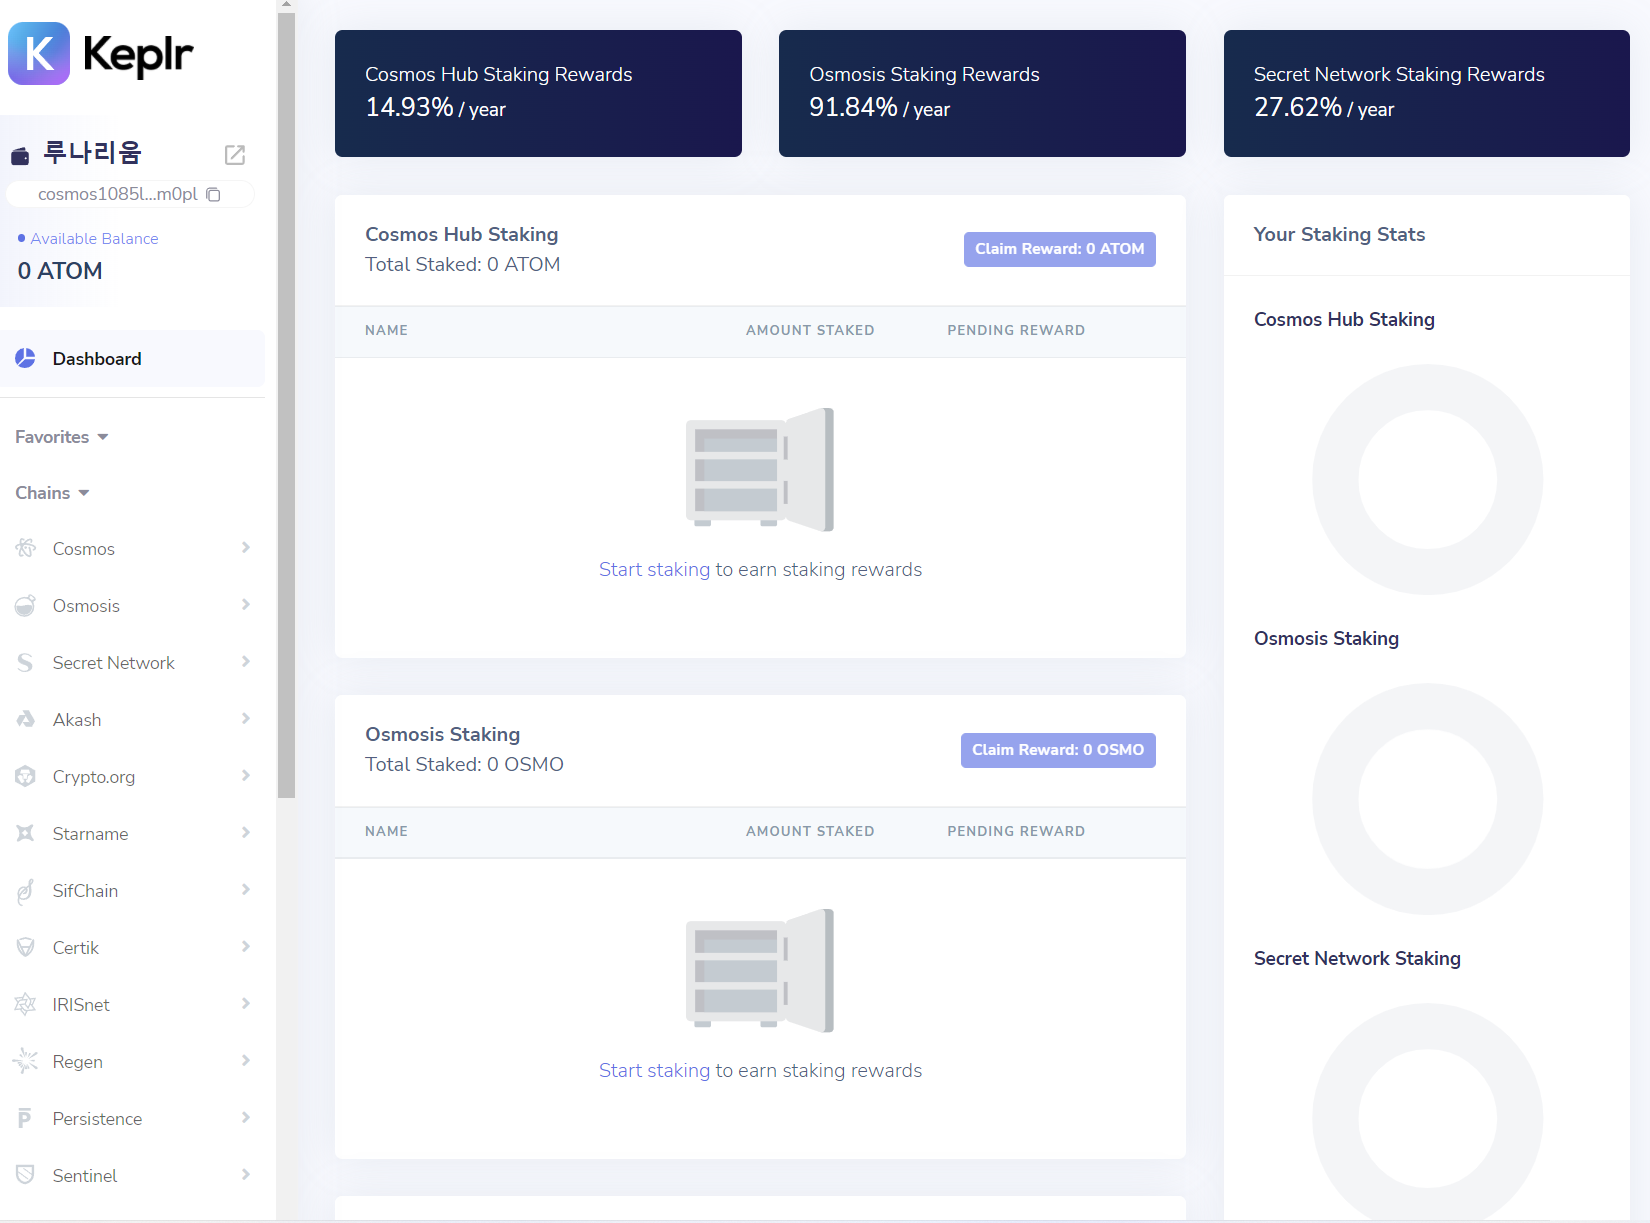Click the Crypto.org chain icon

(25, 776)
